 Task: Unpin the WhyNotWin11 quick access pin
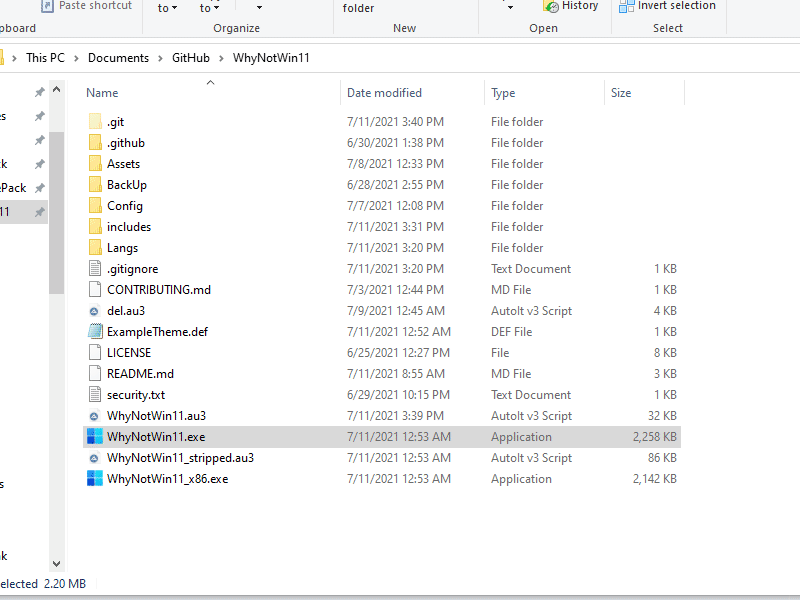38,211
